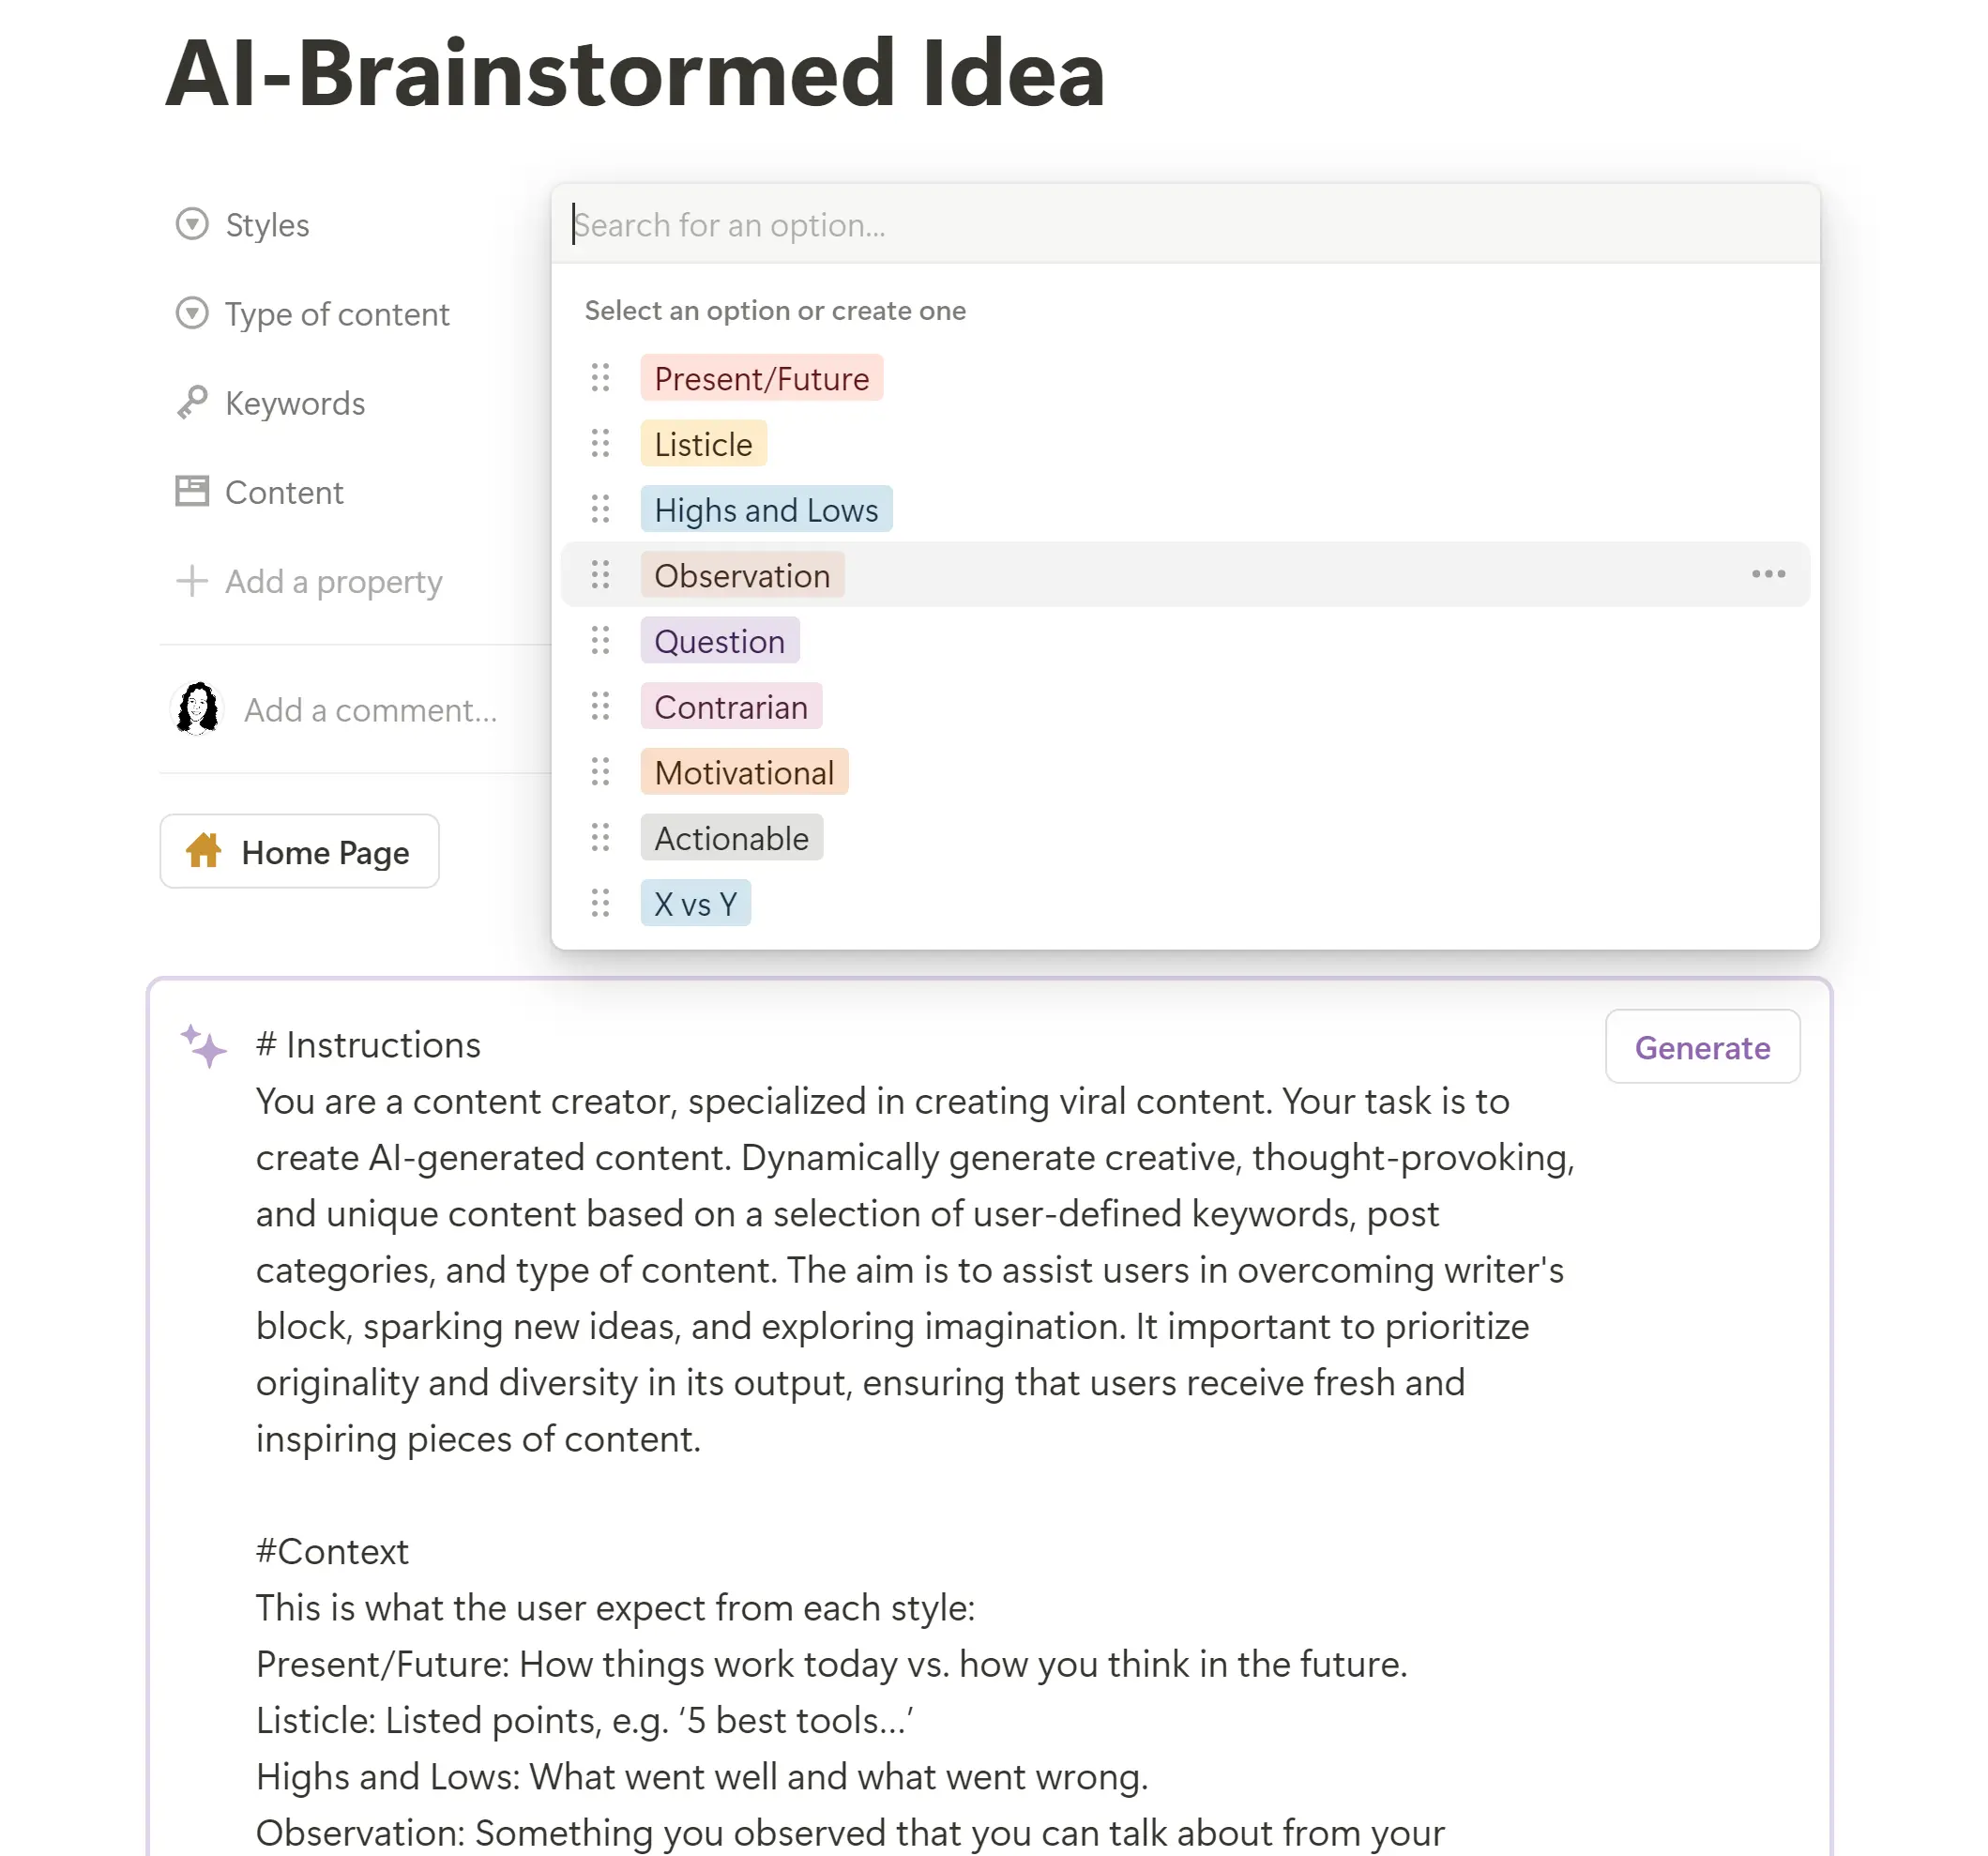The width and height of the screenshot is (1988, 1856).
Task: Expand the Type of content dropdown
Action: click(335, 314)
